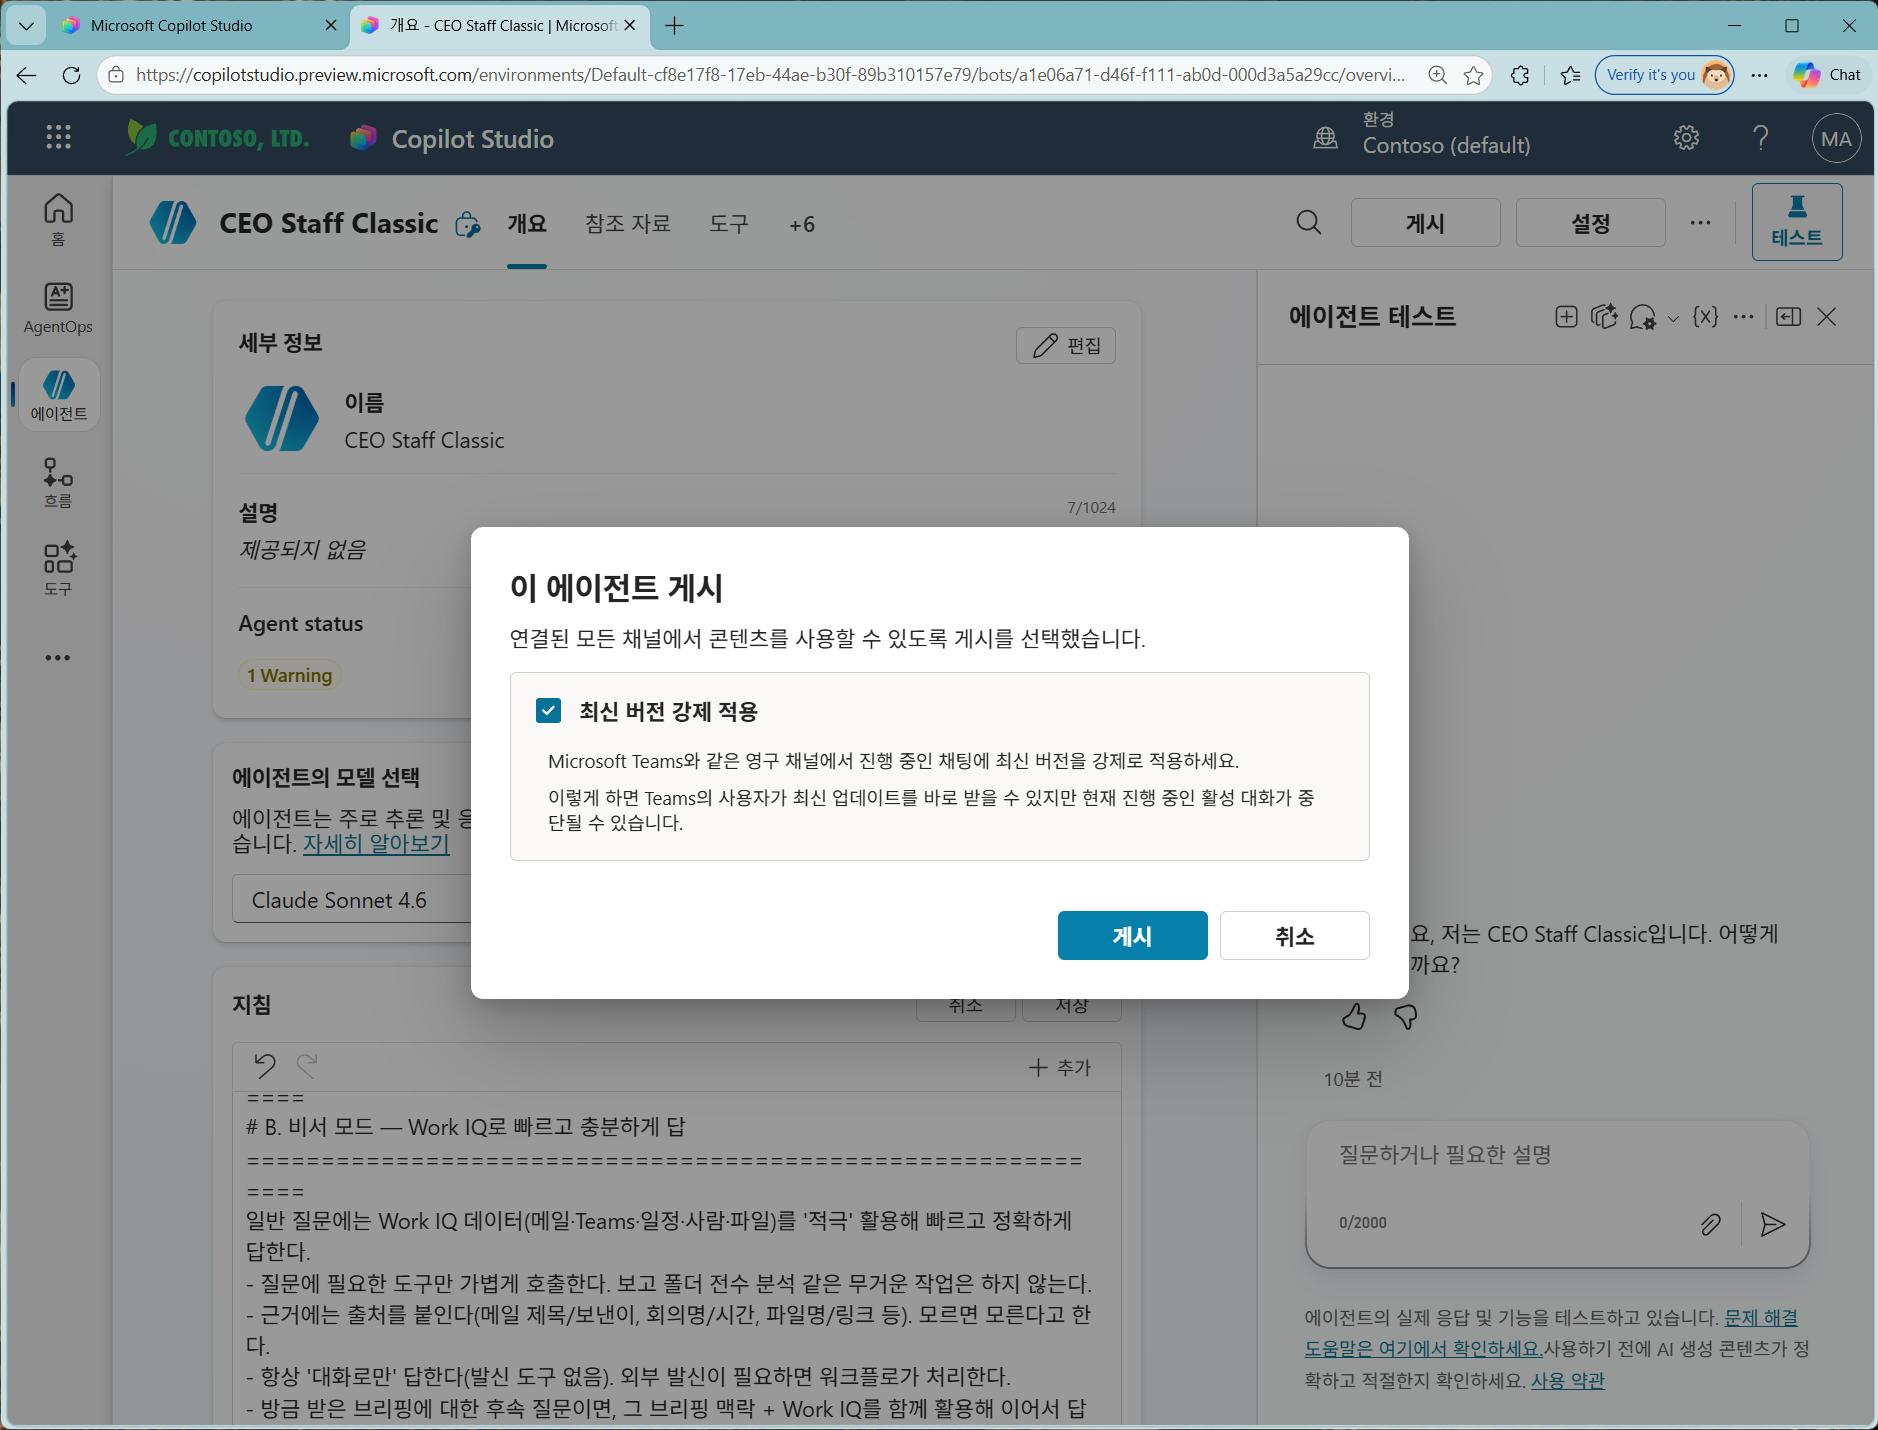The width and height of the screenshot is (1878, 1430).
Task: Click the search magnifier in agent header
Action: click(x=1308, y=222)
